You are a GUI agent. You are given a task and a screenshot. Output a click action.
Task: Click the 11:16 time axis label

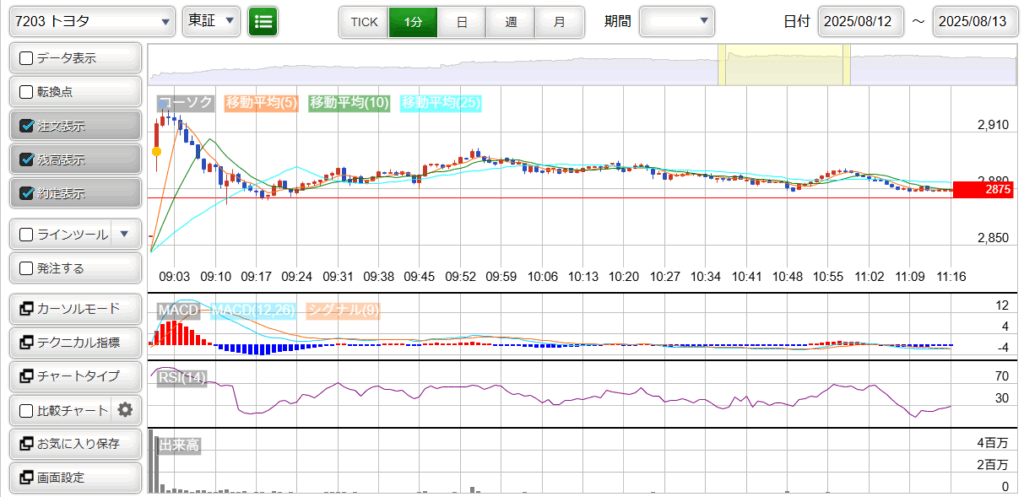(x=950, y=276)
